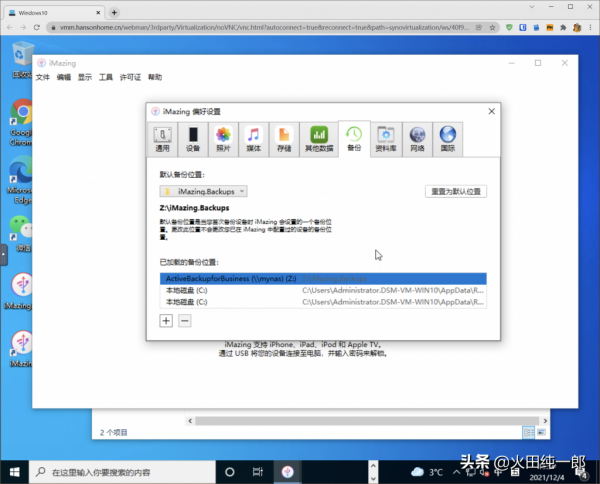Open the Google Chrome desktop shortcut
The height and width of the screenshot is (484, 600).
[21, 122]
